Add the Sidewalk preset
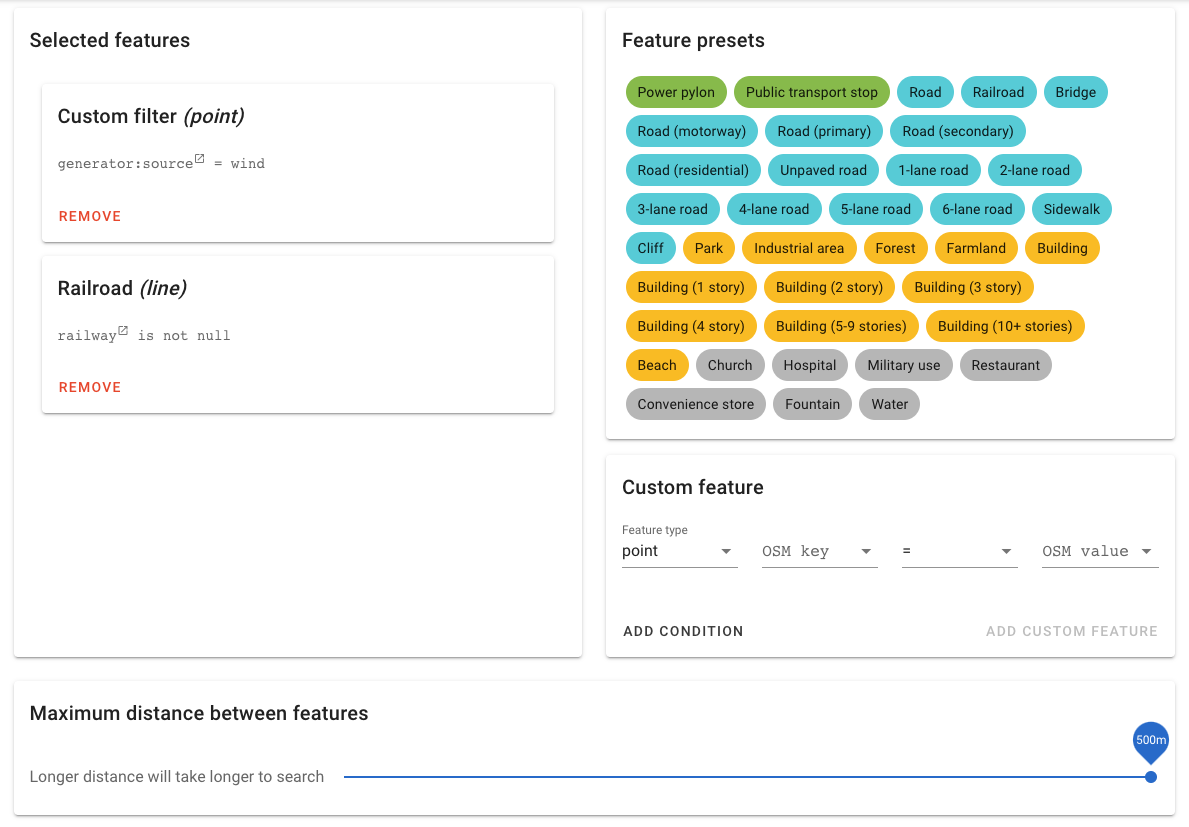The height and width of the screenshot is (827, 1189). point(1071,209)
